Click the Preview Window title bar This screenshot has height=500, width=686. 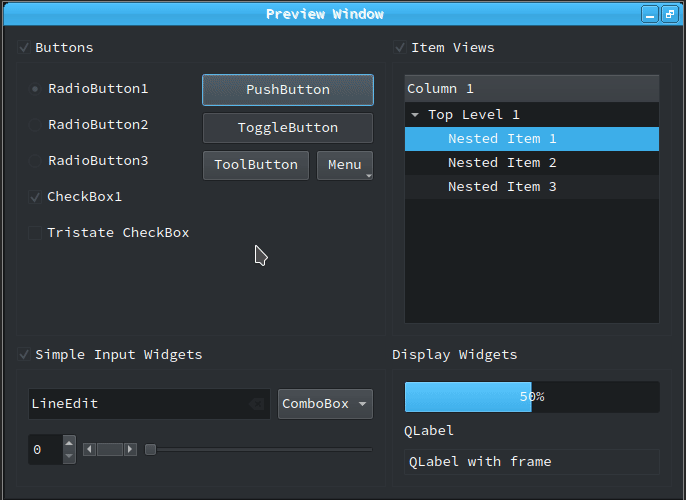(325, 14)
